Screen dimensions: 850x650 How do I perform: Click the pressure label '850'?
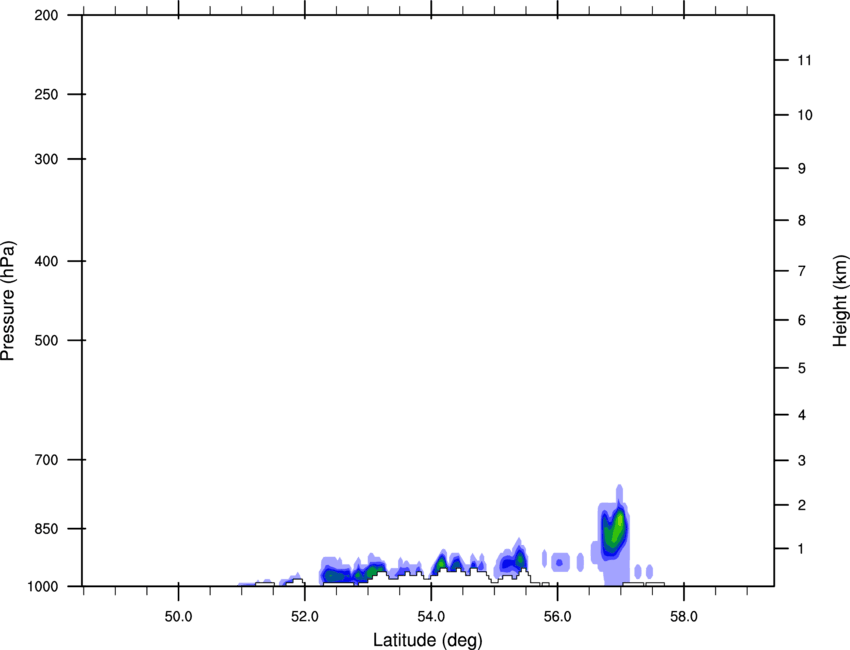pyautogui.click(x=46, y=529)
